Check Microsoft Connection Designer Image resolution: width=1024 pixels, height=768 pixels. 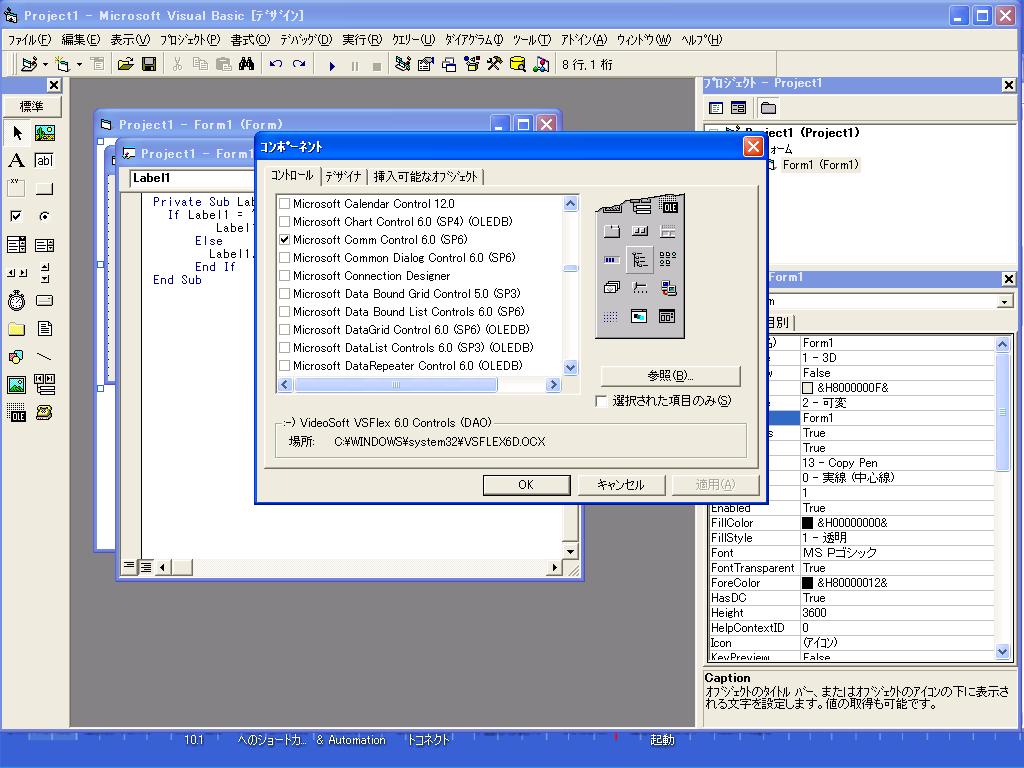tap(285, 276)
